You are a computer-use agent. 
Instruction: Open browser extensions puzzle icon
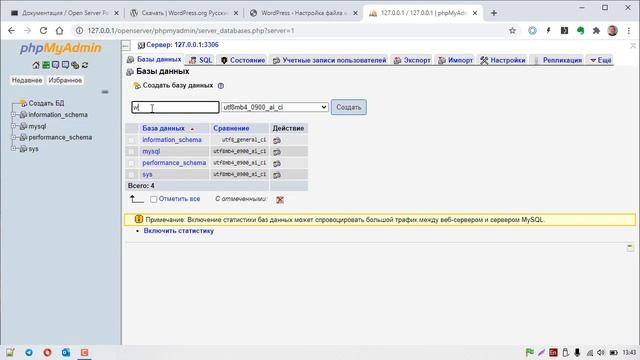click(x=596, y=31)
